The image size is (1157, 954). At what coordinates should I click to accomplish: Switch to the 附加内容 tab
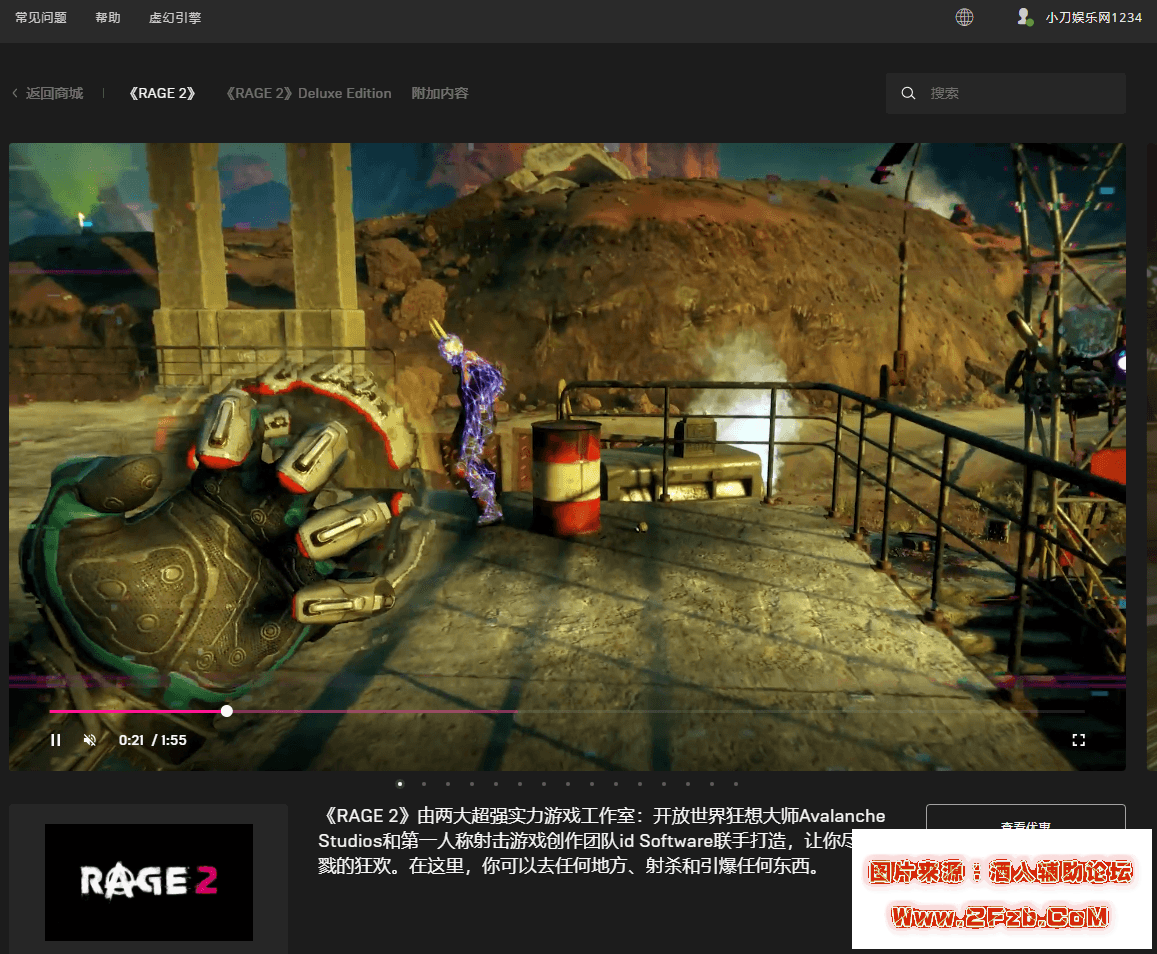point(440,93)
